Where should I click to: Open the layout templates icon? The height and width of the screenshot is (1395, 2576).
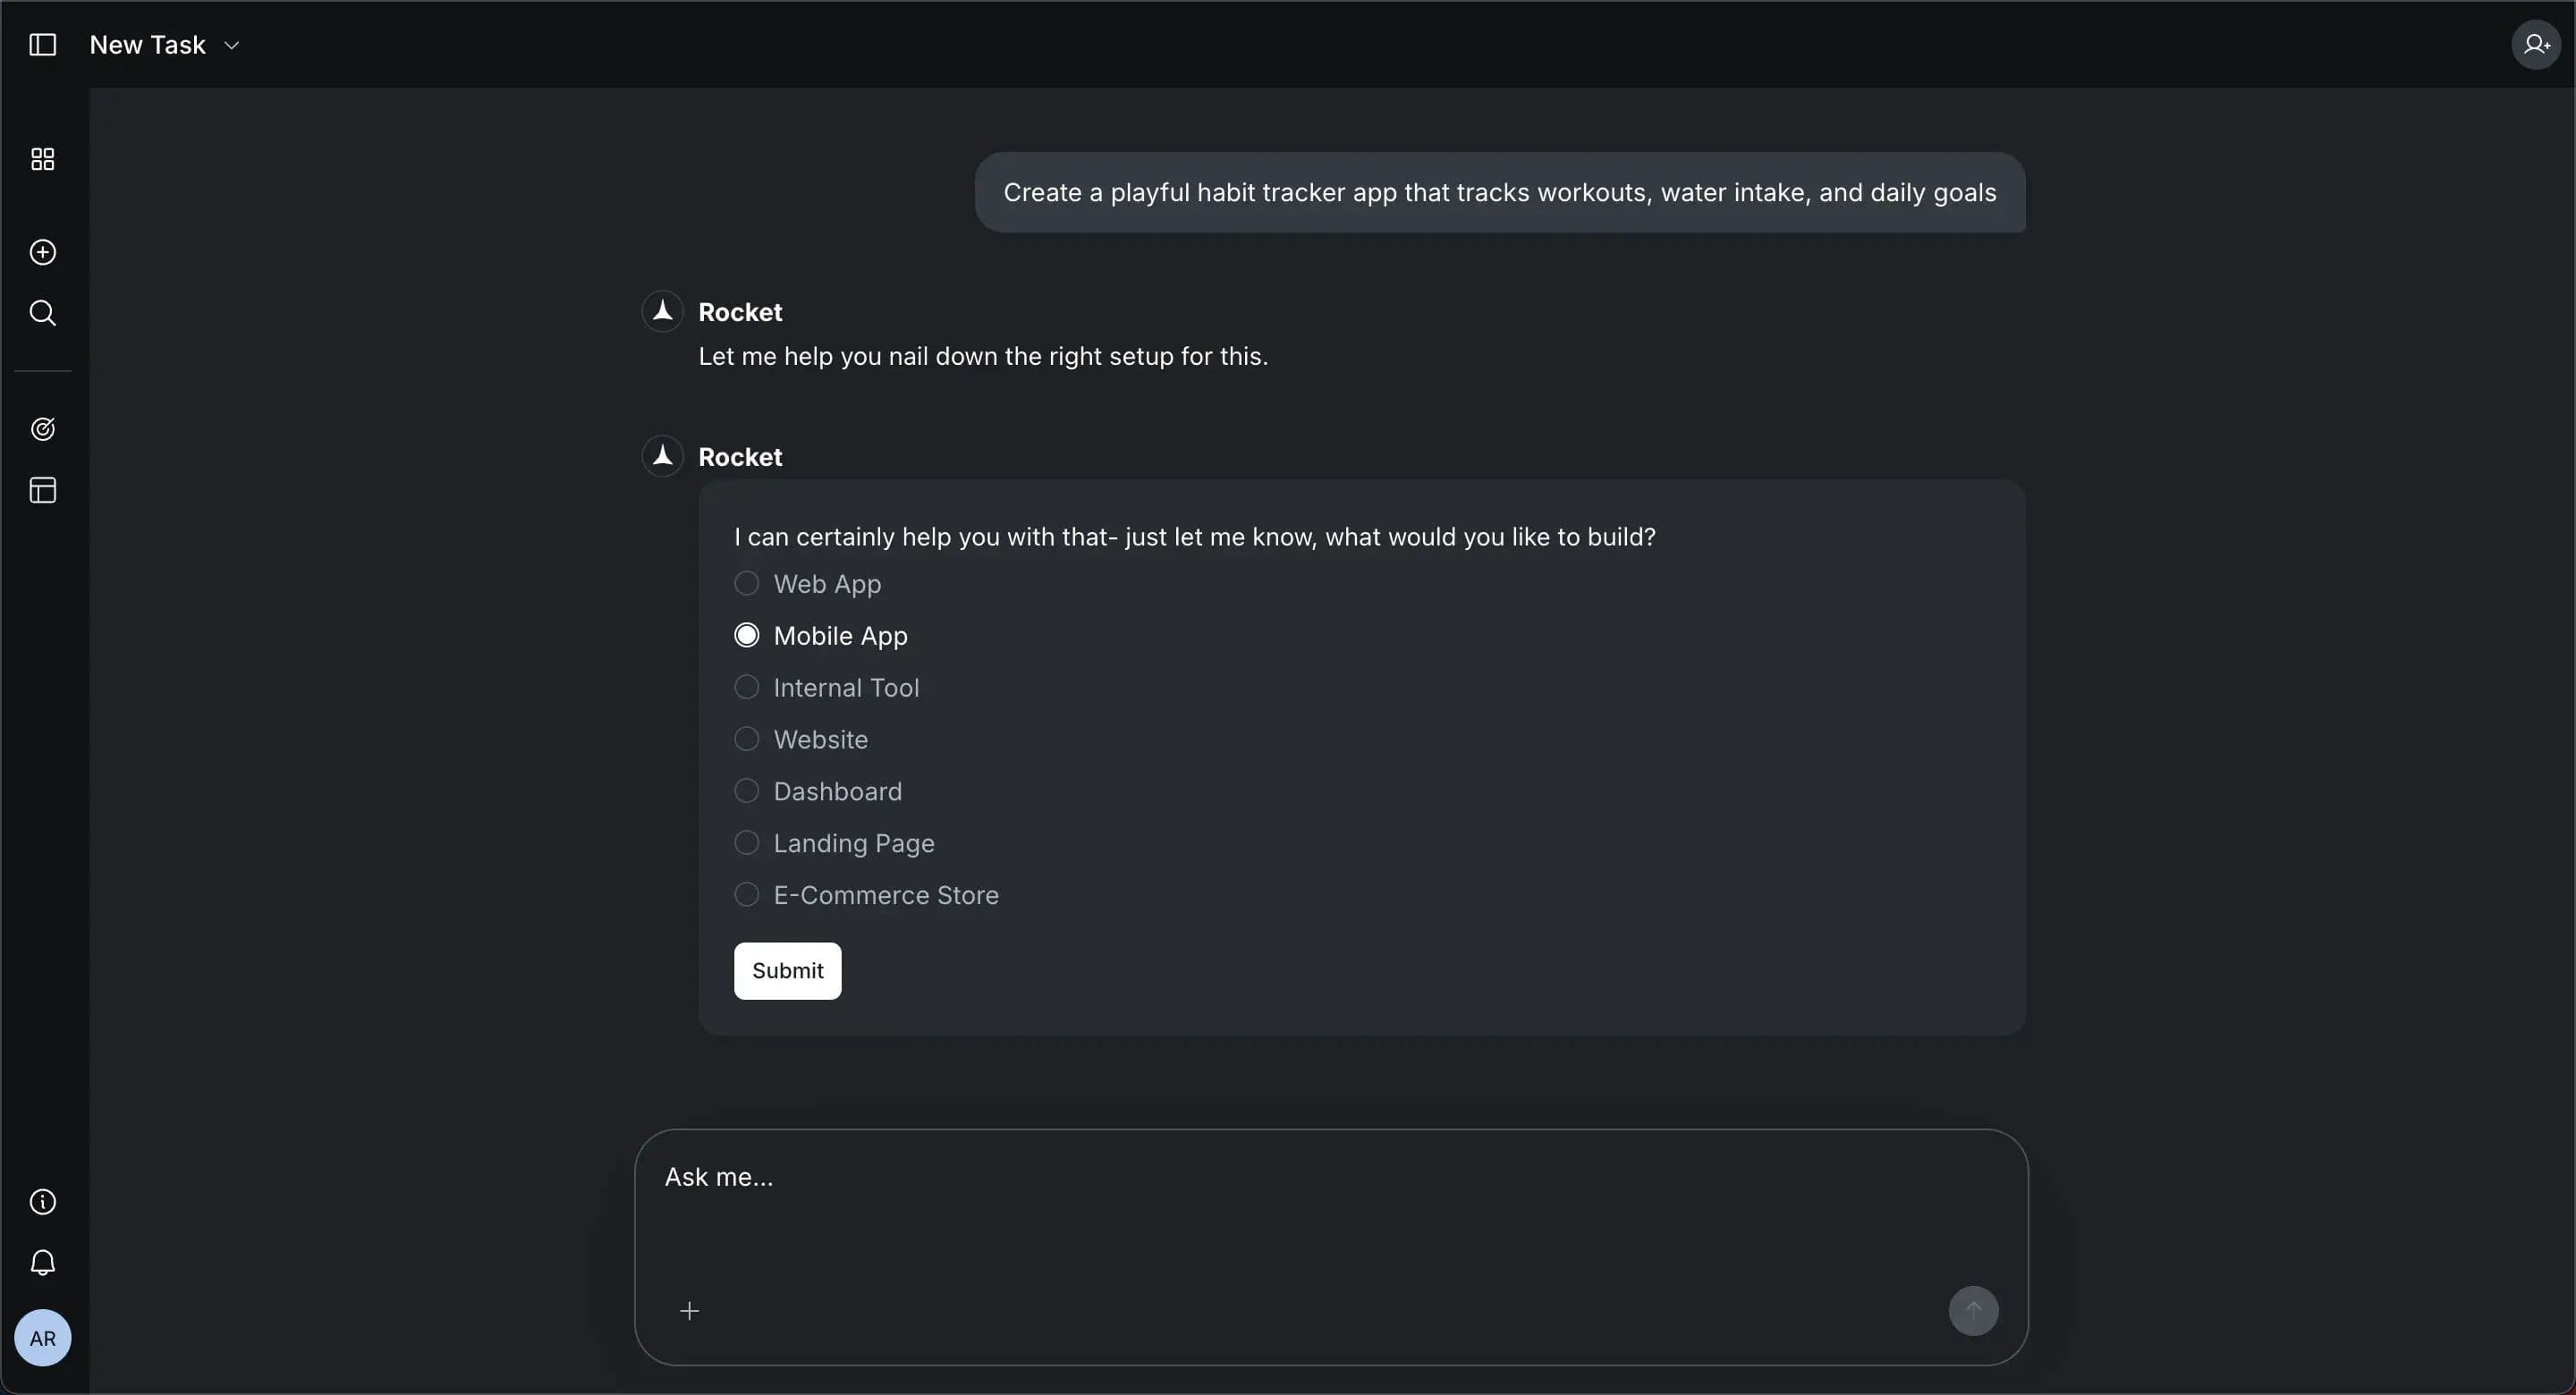[42, 490]
